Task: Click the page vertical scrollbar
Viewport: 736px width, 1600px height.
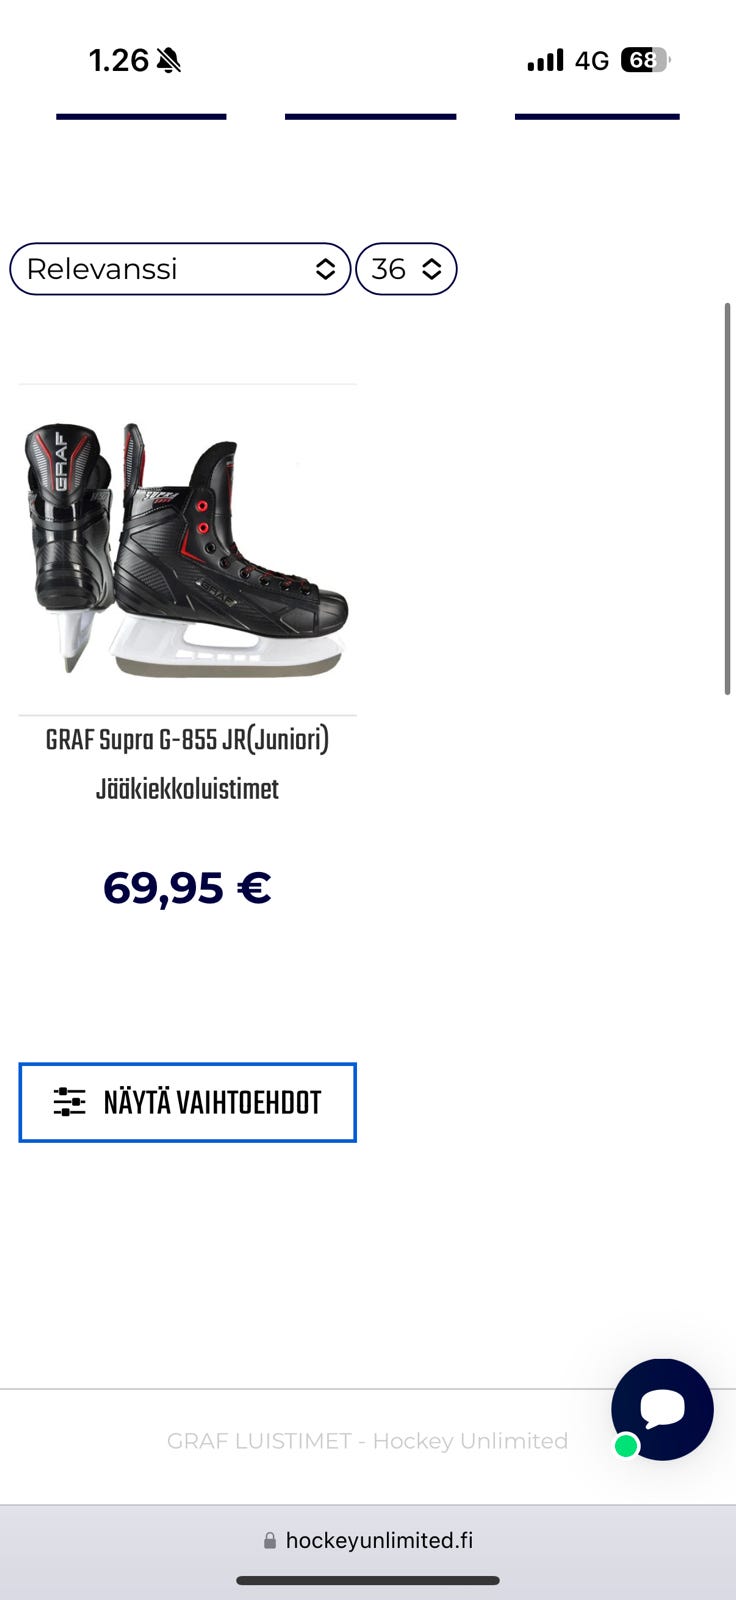Action: [x=727, y=498]
